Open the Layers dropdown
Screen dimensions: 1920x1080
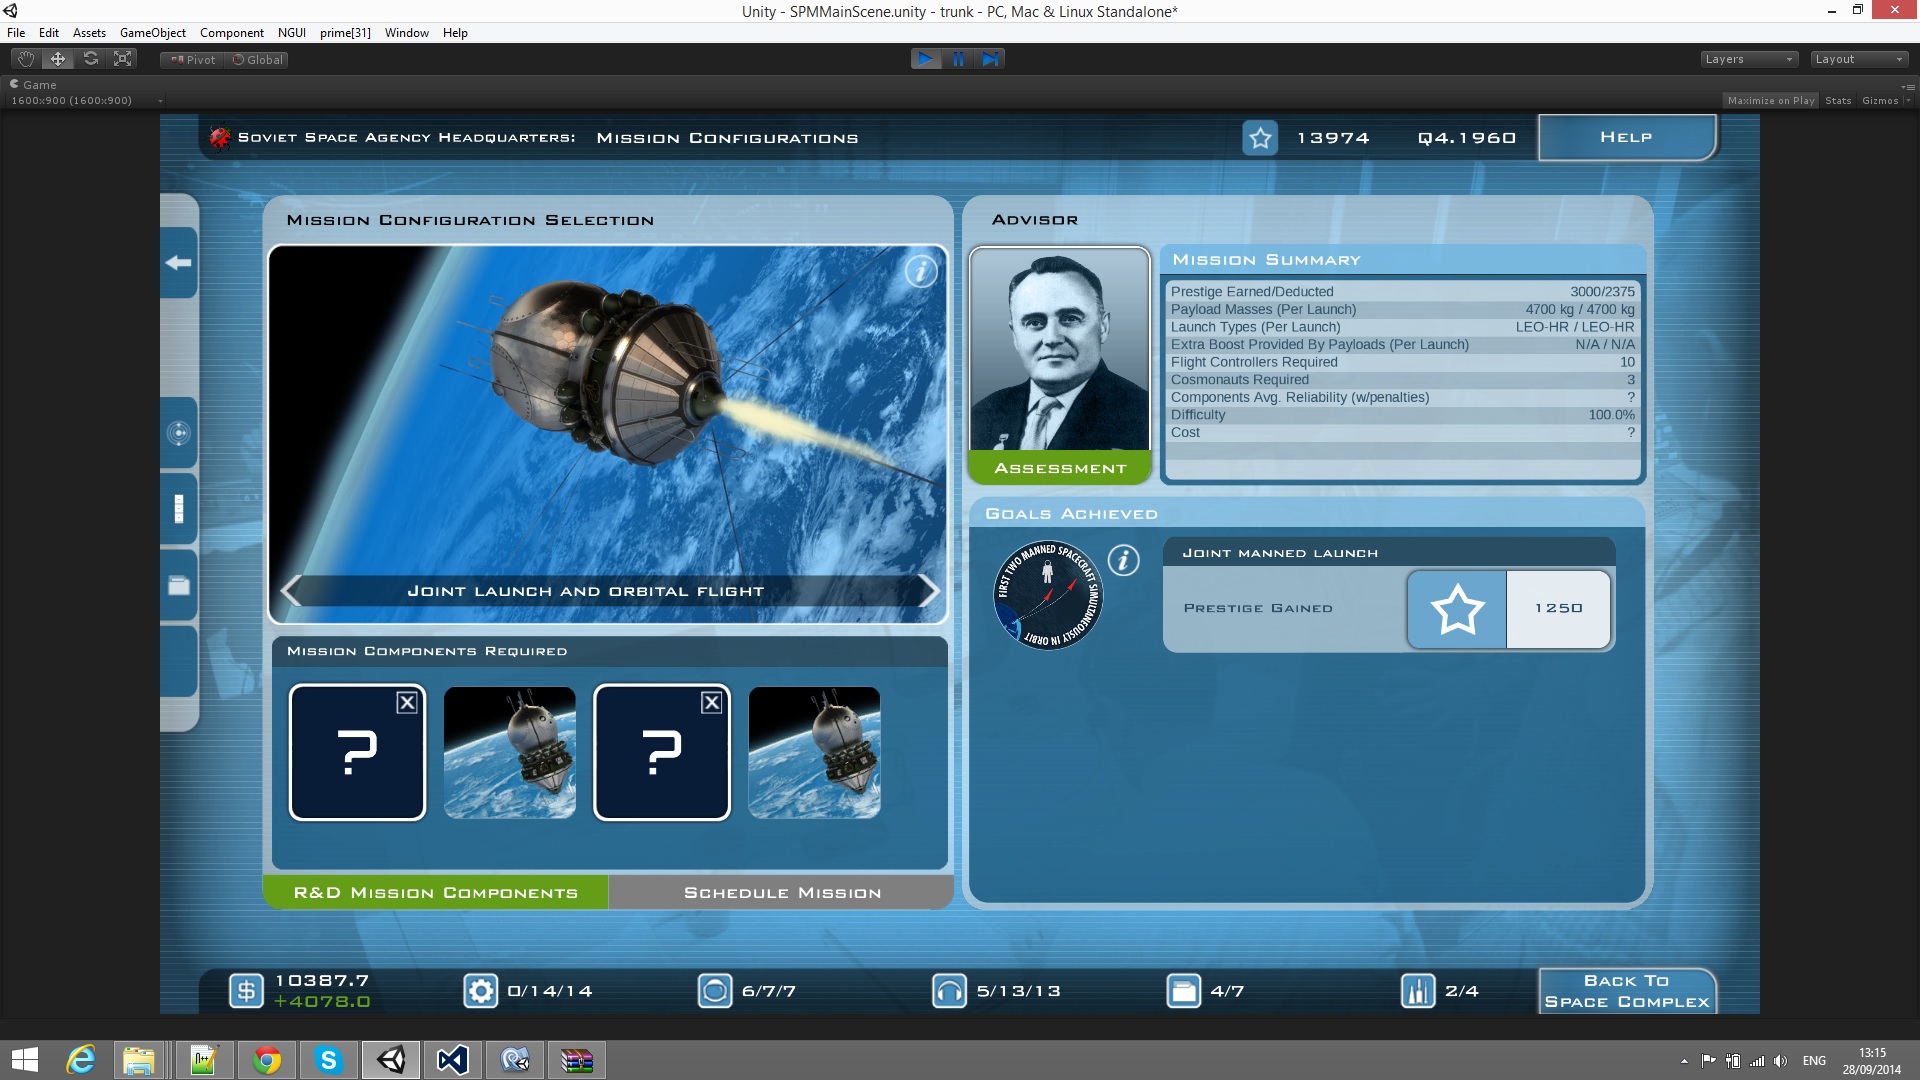point(1748,59)
